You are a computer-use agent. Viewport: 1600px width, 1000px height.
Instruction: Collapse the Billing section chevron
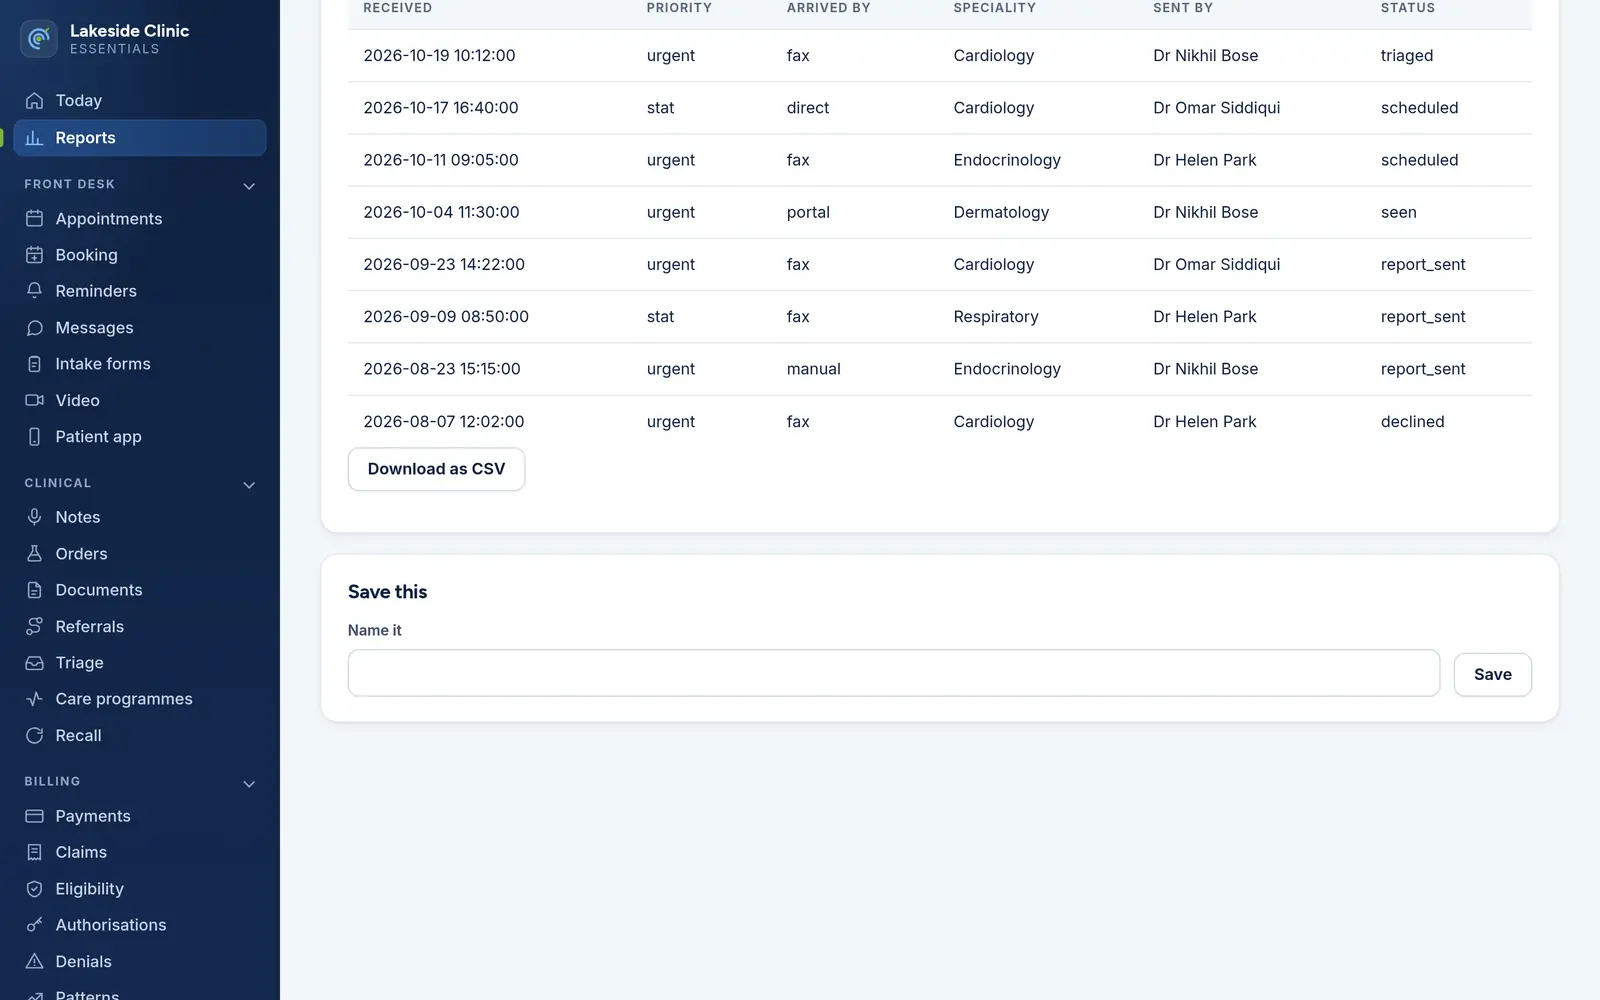(249, 784)
